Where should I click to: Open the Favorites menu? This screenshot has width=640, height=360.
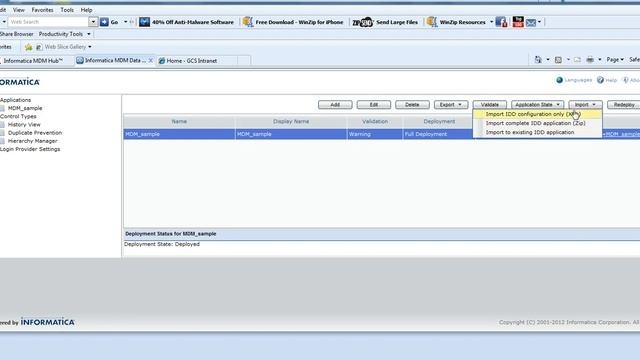[x=42, y=10]
